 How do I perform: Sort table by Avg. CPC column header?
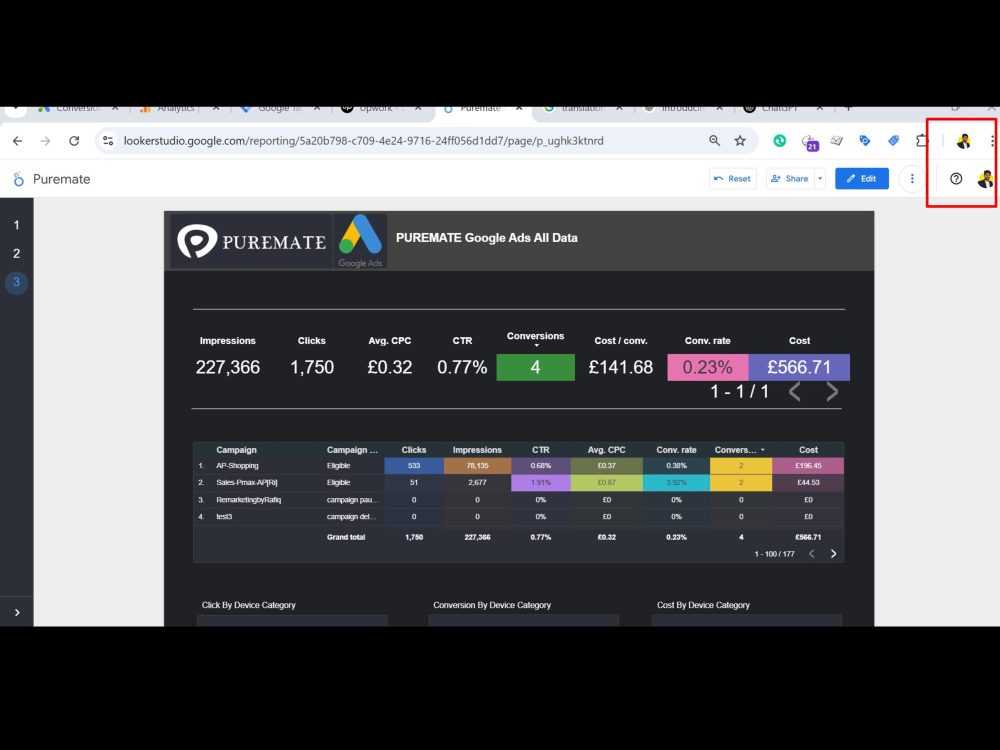607,450
